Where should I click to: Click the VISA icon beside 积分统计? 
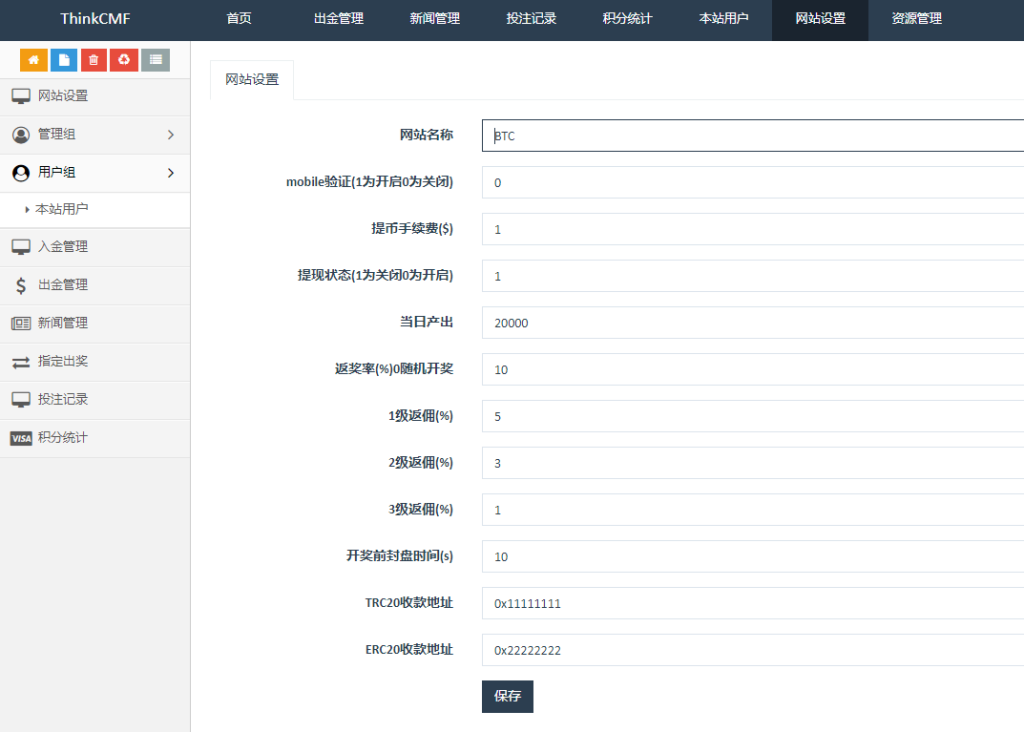click(x=21, y=438)
